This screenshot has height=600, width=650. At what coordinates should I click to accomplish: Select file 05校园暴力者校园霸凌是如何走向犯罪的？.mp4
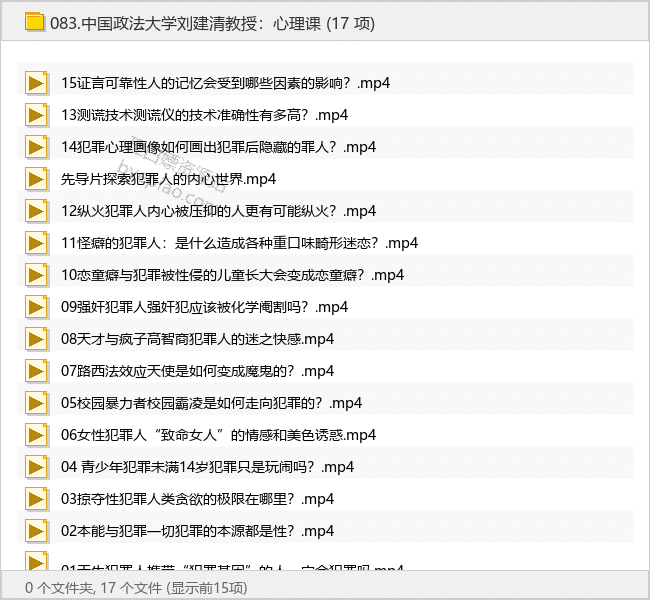tap(211, 403)
